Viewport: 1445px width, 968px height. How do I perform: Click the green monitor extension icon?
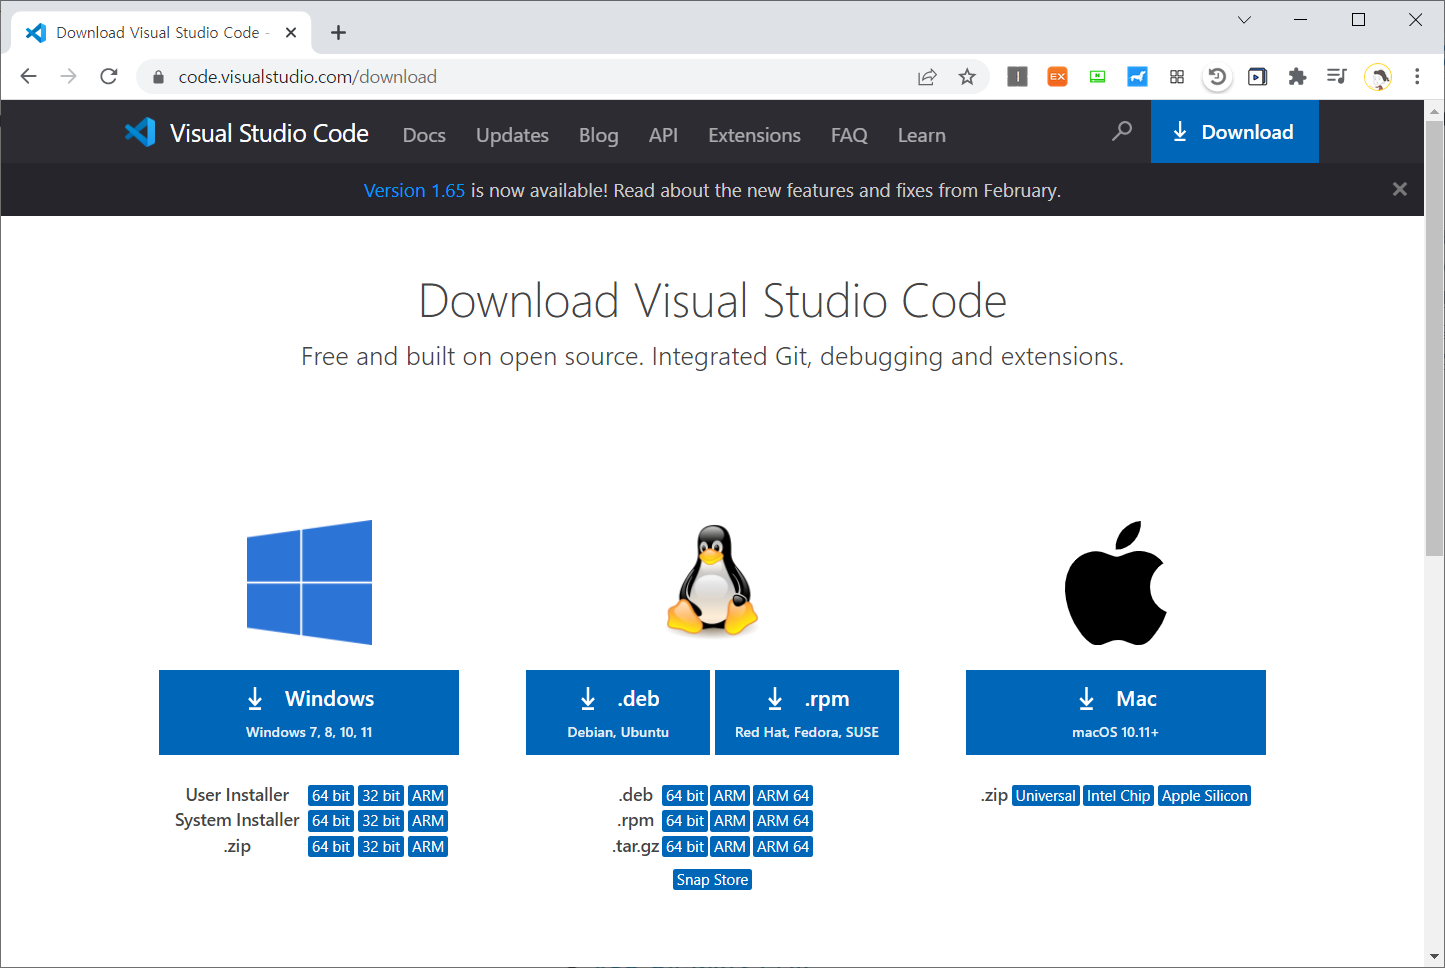1097,76
